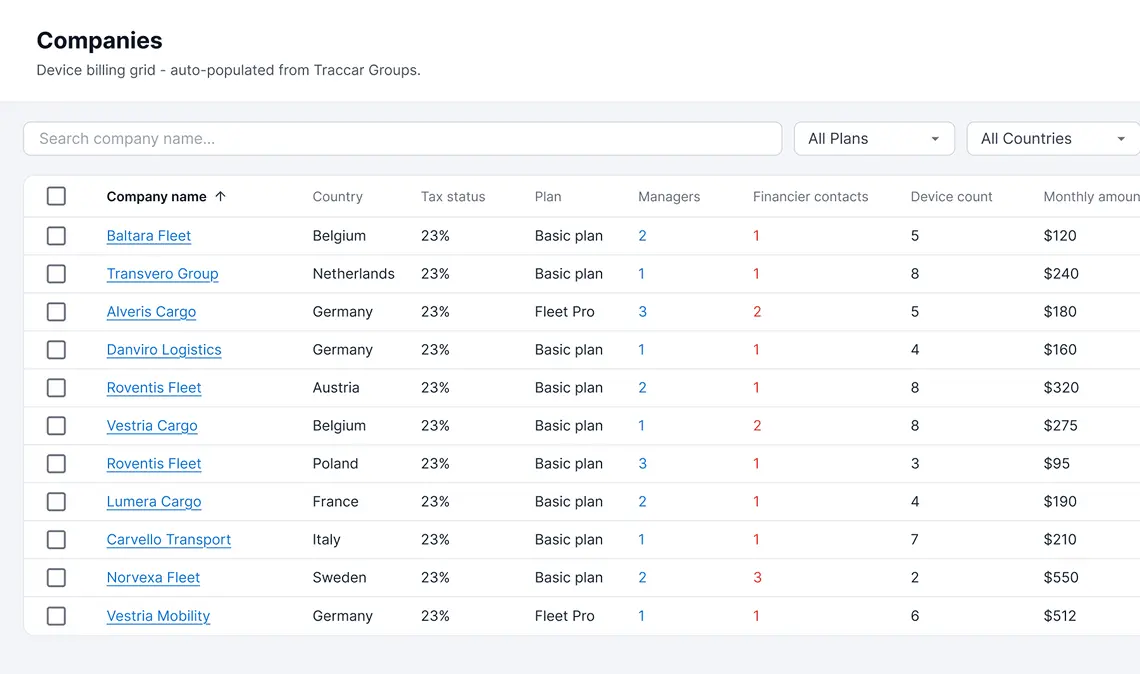Open Roventis Fleet link in Poland row

click(153, 464)
